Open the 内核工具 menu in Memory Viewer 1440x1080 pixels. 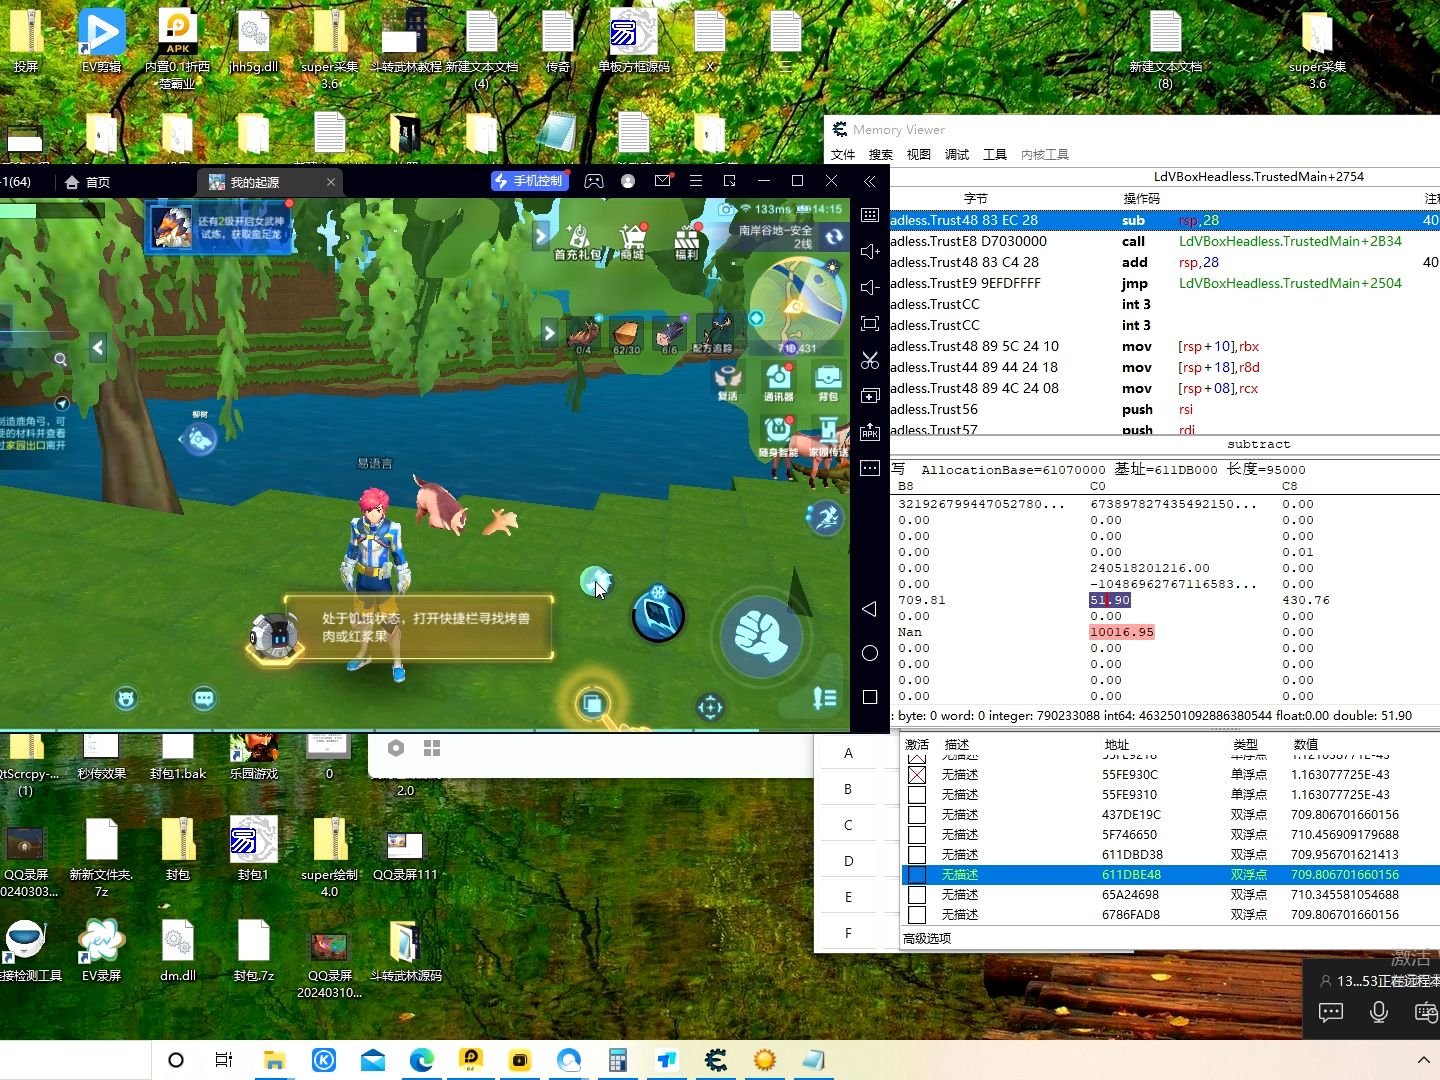[1045, 154]
